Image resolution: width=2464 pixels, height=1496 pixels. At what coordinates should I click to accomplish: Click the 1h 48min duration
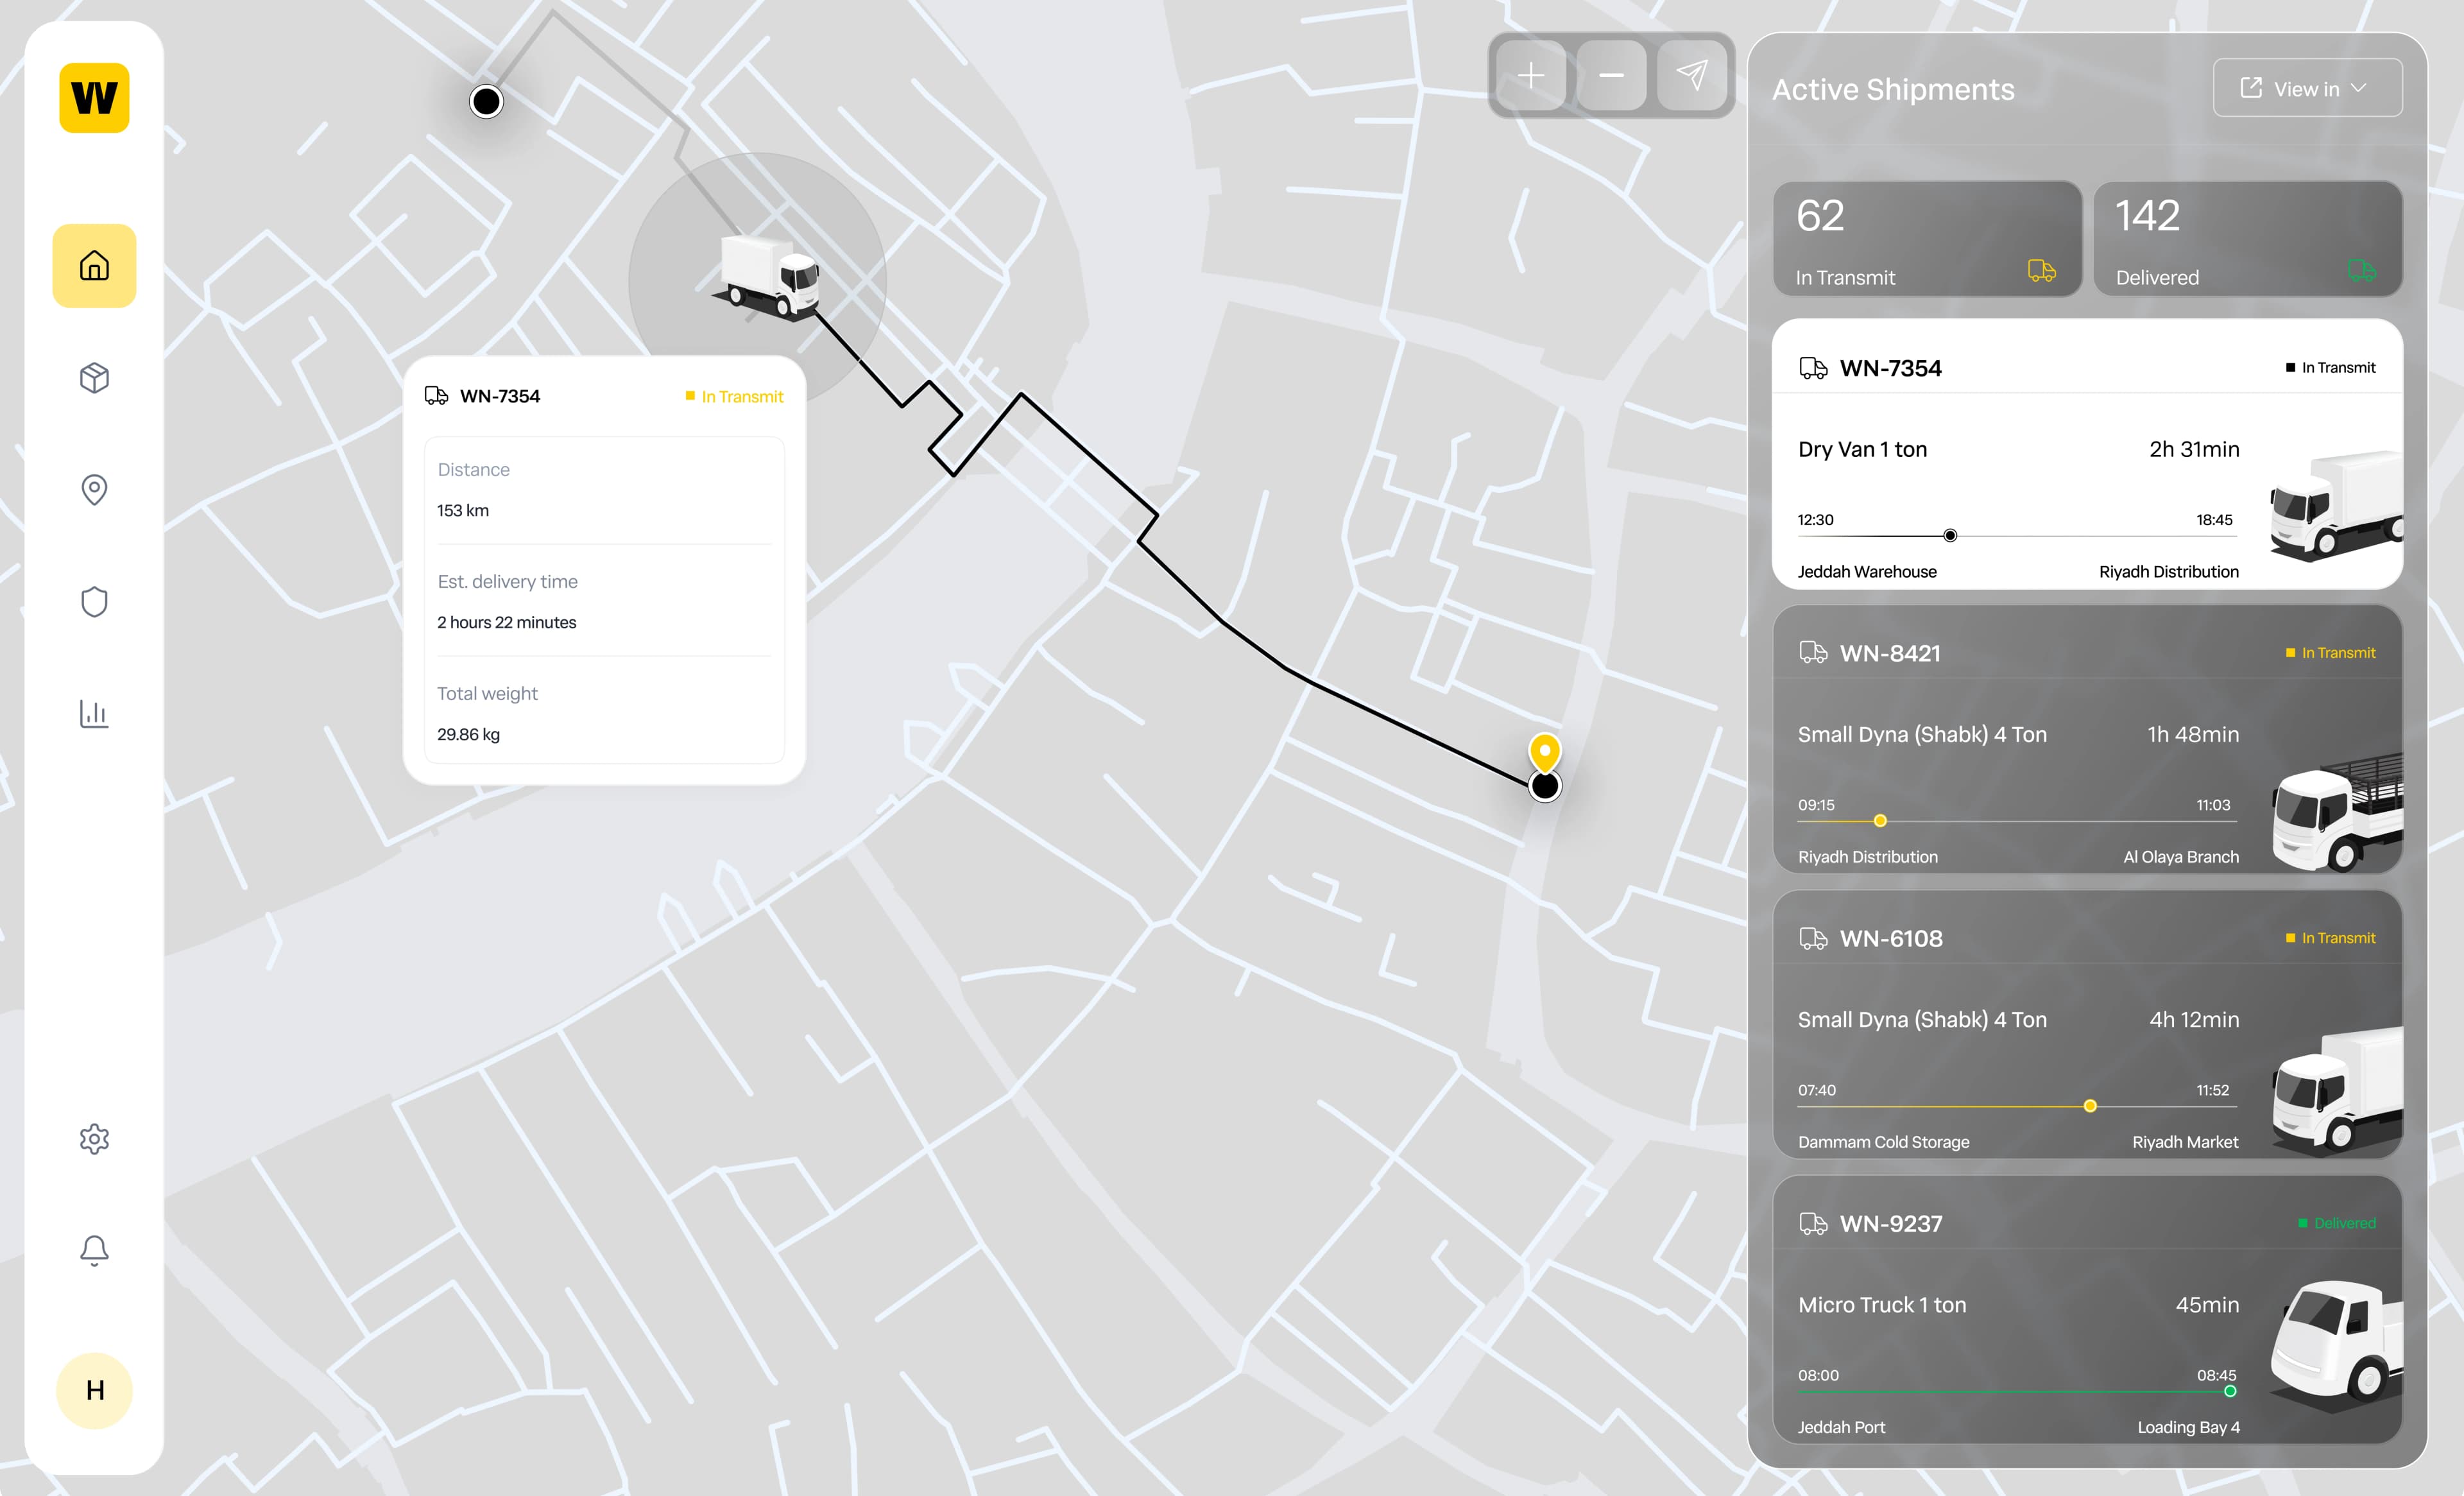click(x=2193, y=734)
